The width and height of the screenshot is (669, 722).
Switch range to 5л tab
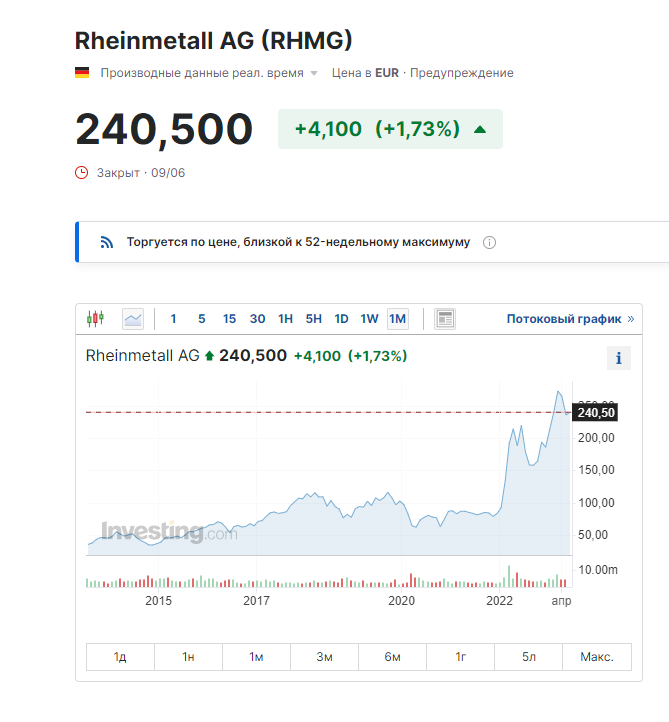click(x=529, y=657)
